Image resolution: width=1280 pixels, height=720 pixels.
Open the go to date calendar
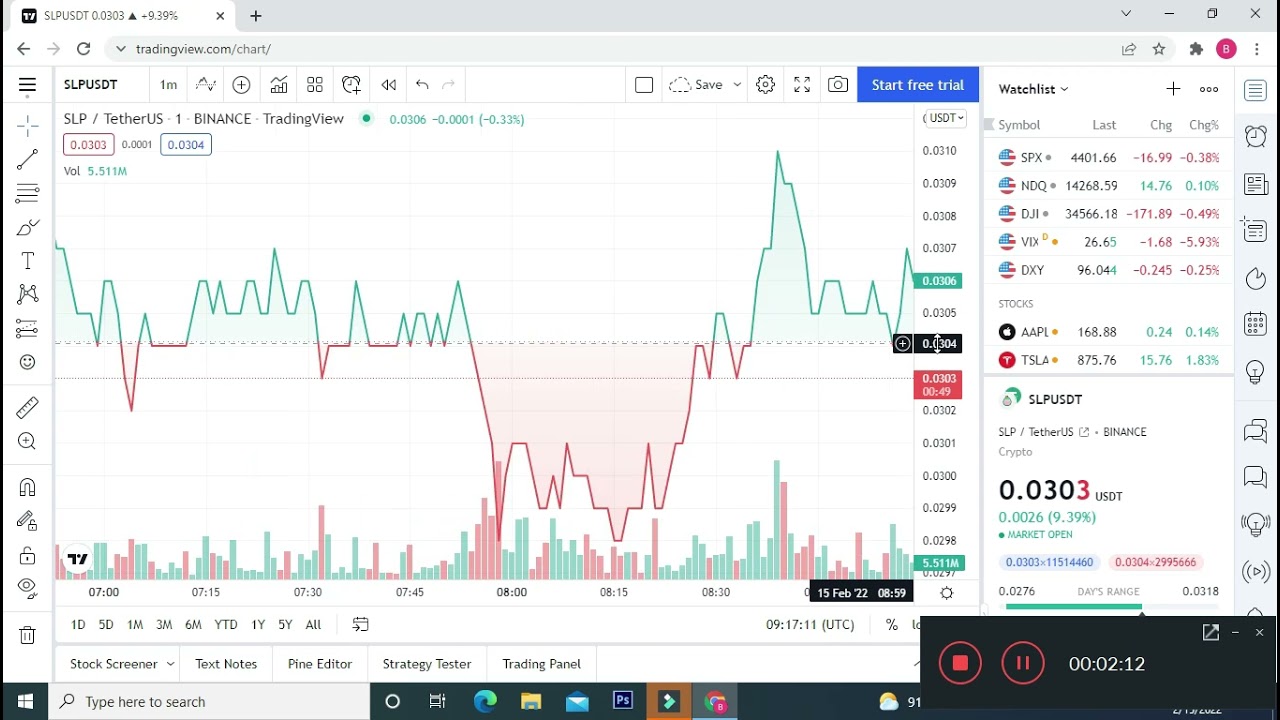(x=361, y=625)
